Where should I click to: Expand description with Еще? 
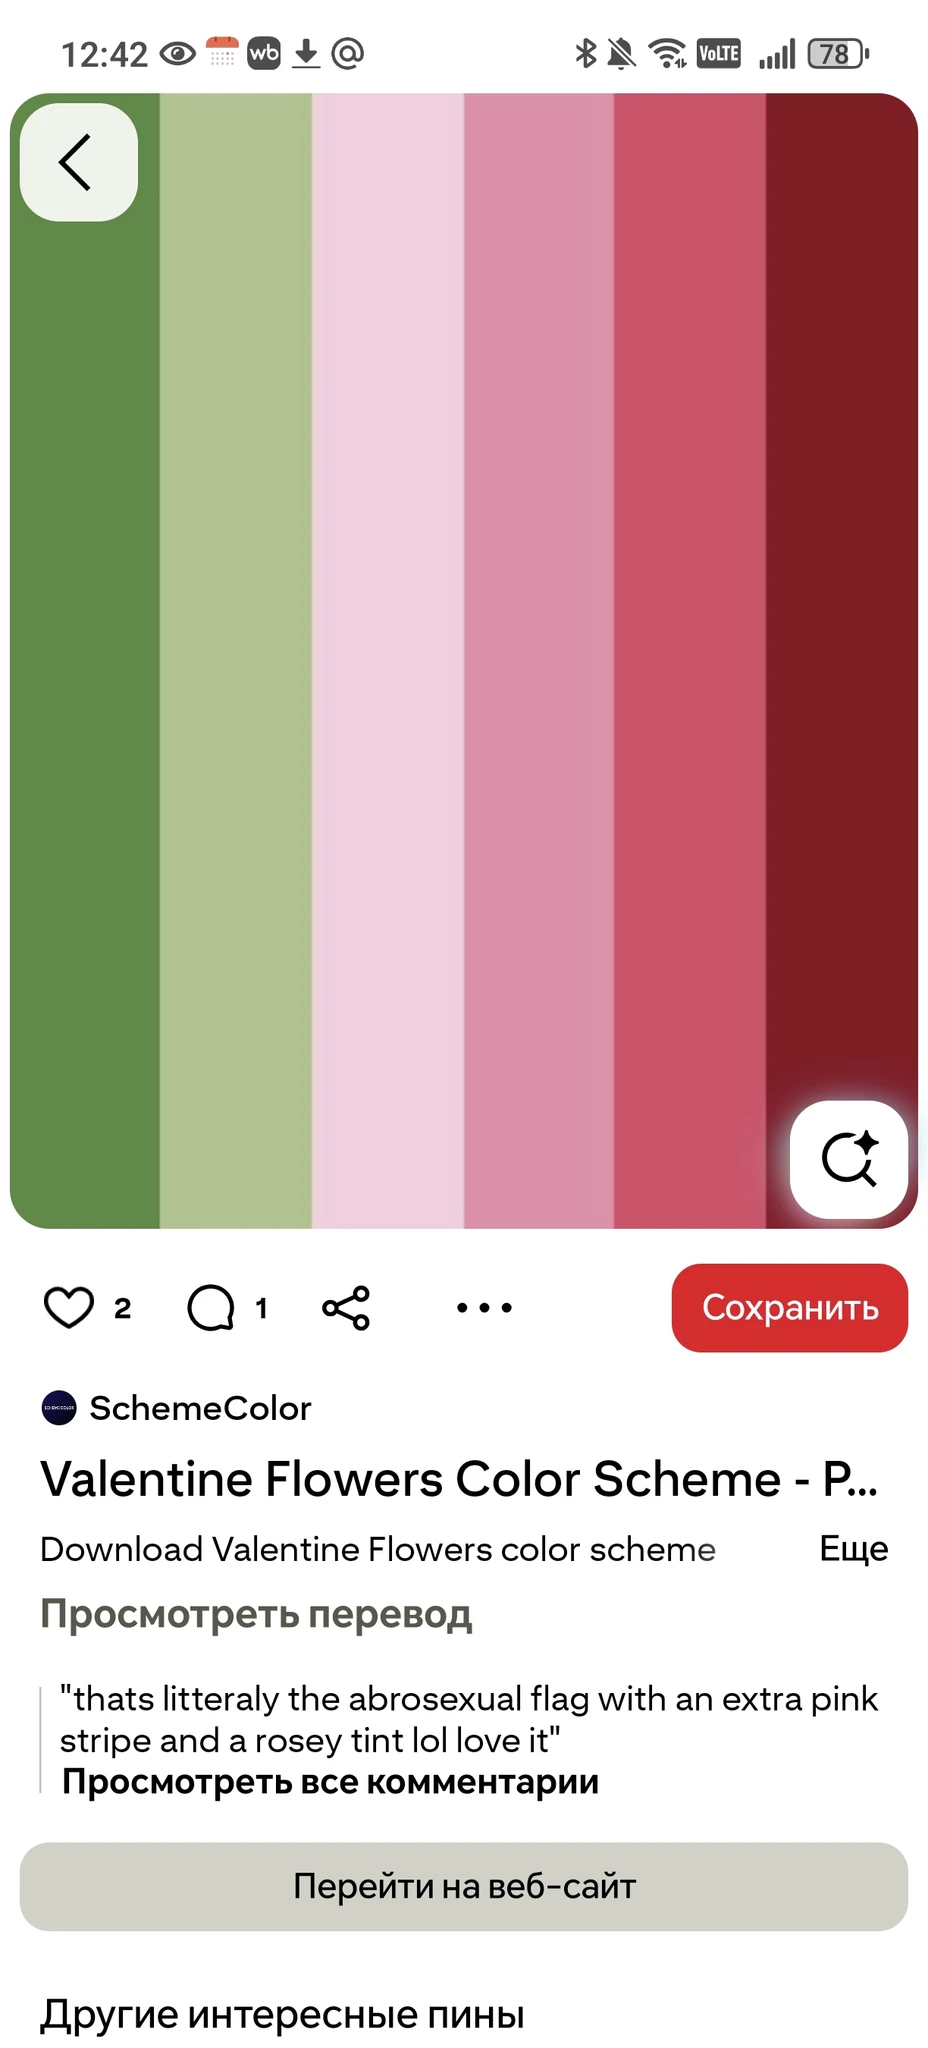tap(854, 1548)
